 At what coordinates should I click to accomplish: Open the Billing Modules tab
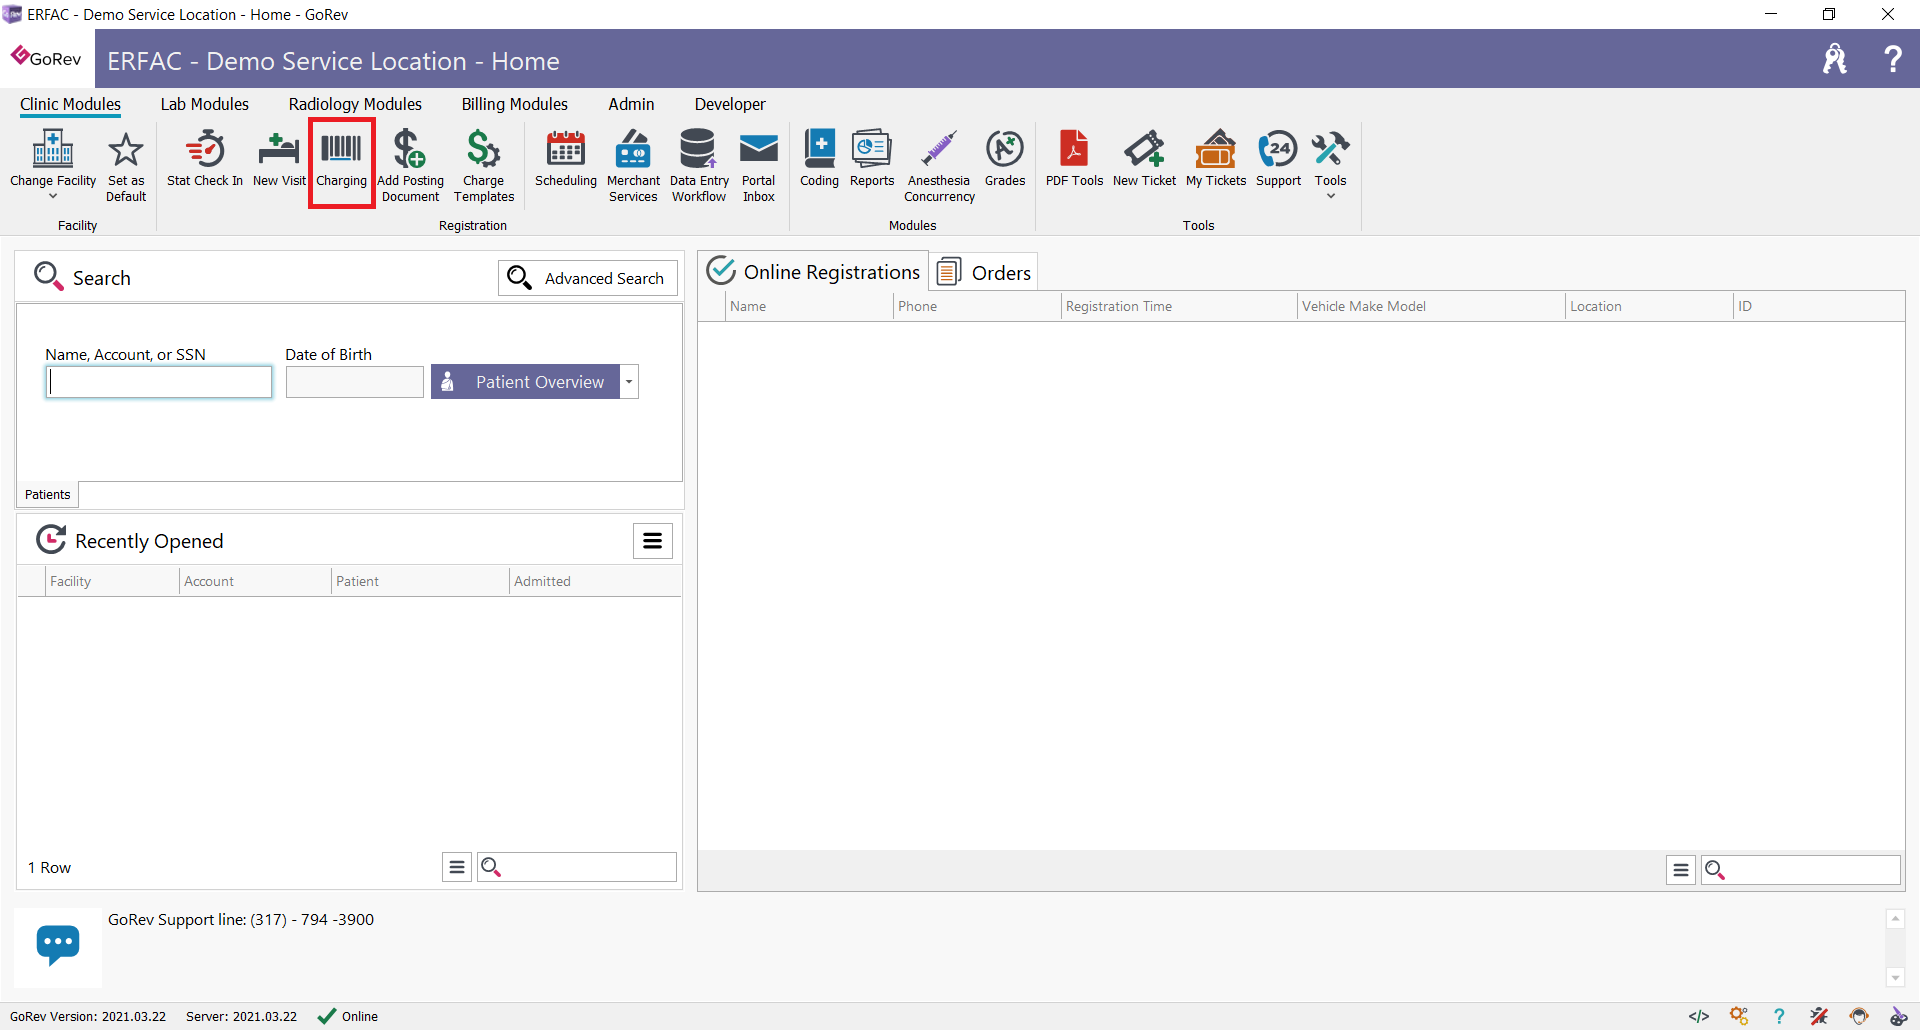pos(514,104)
